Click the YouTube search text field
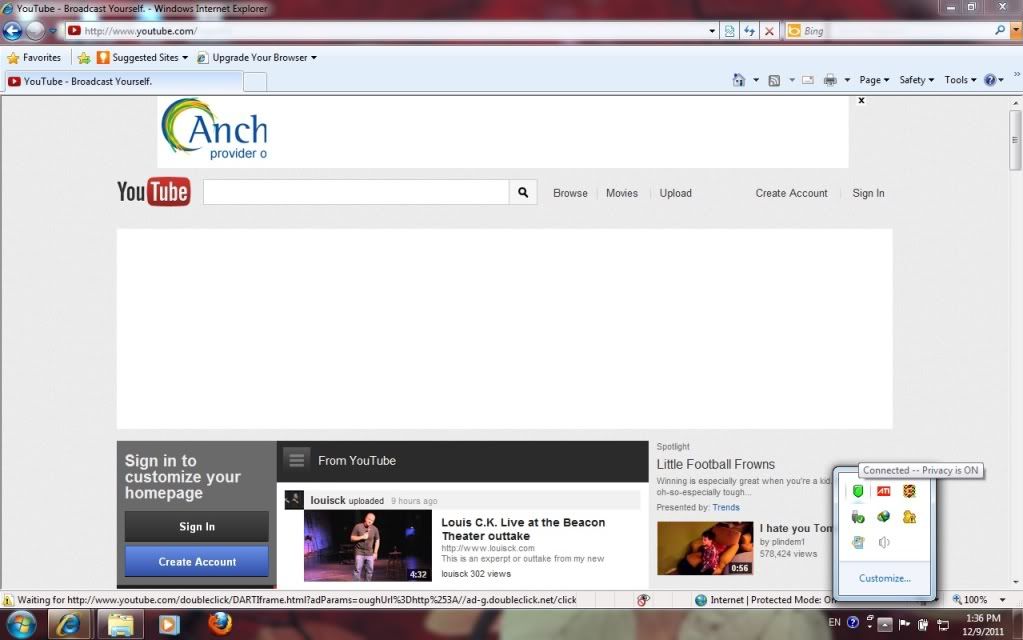This screenshot has height=640, width=1023. click(356, 192)
